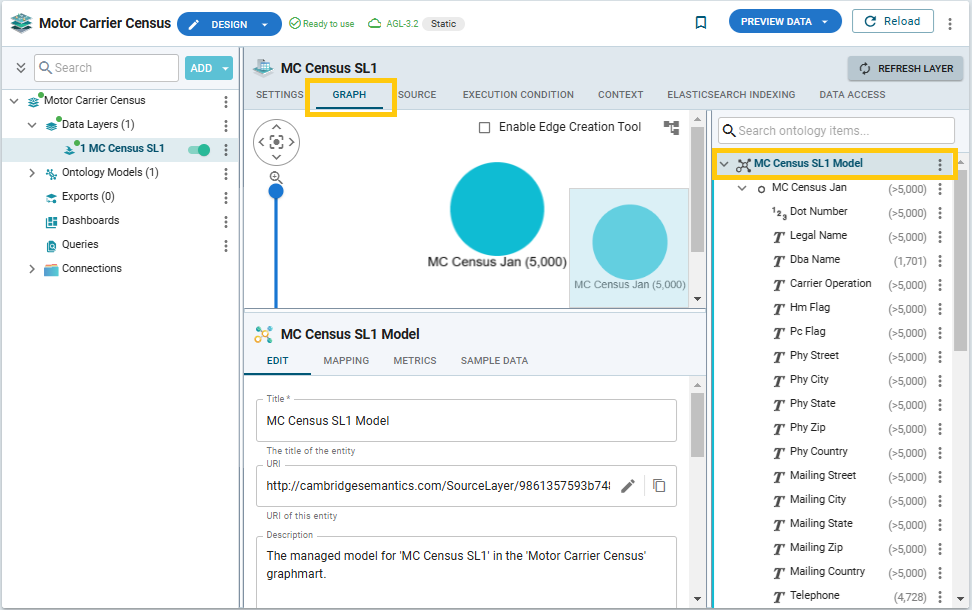Image resolution: width=972 pixels, height=610 pixels.
Task: Expand the Ontology Models tree node
Action: [32, 173]
